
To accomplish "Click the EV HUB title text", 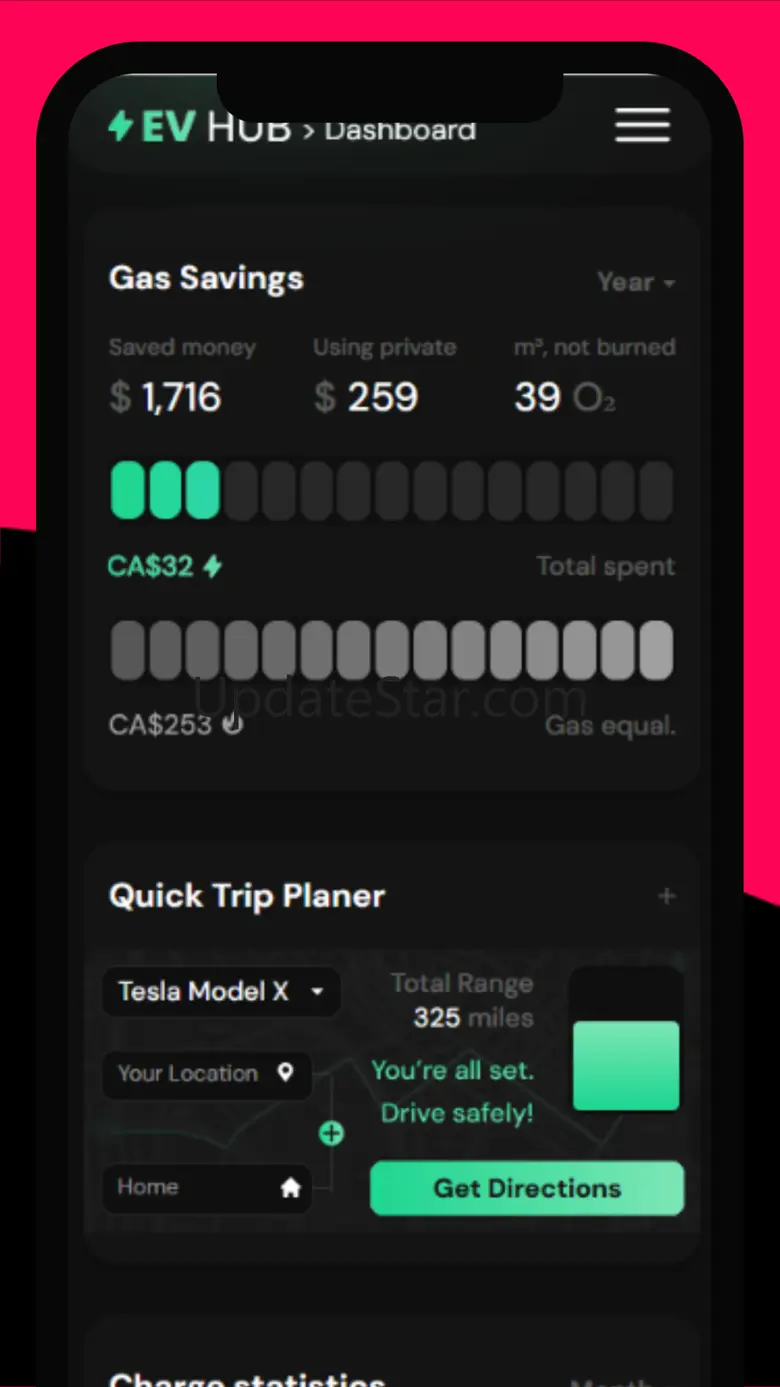I will click(216, 128).
